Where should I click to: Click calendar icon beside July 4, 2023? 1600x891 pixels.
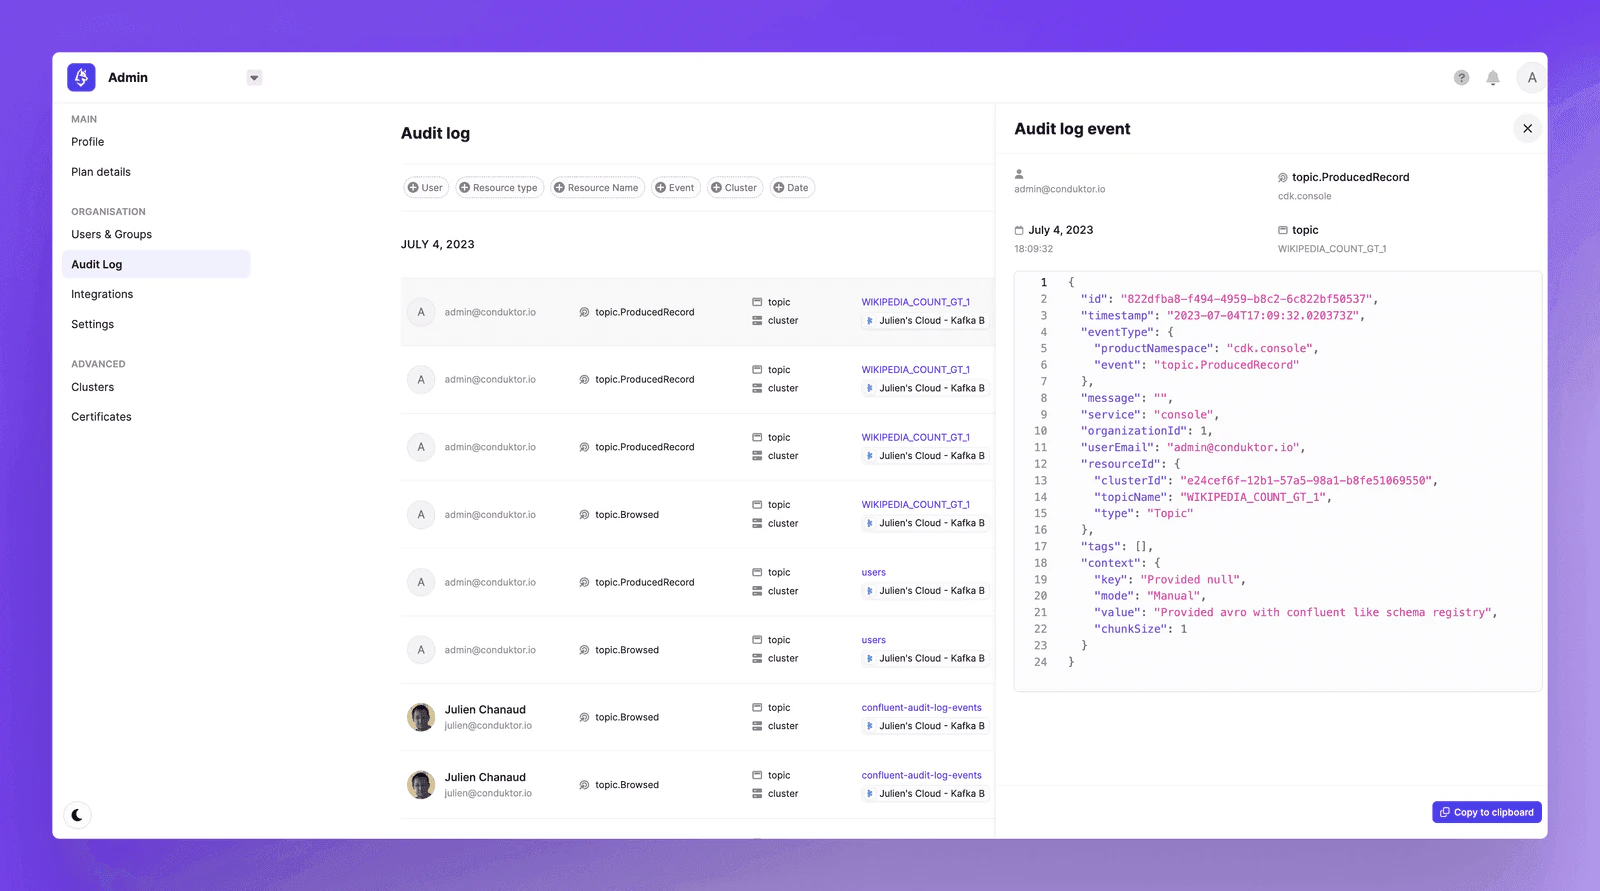1019,230
